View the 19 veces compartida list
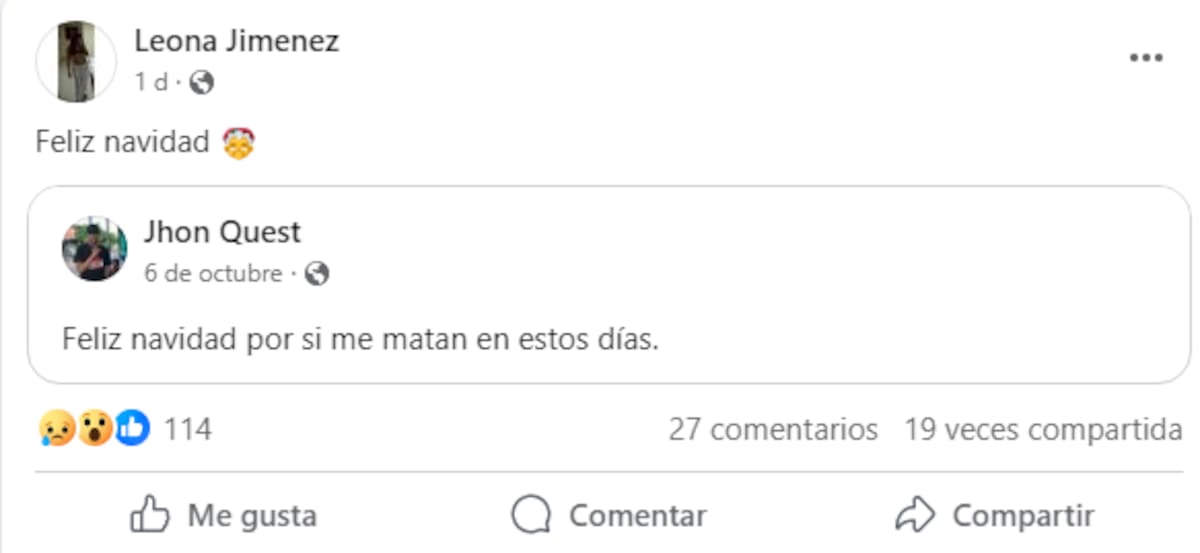Viewport: 1200px width, 553px height. [1043, 430]
